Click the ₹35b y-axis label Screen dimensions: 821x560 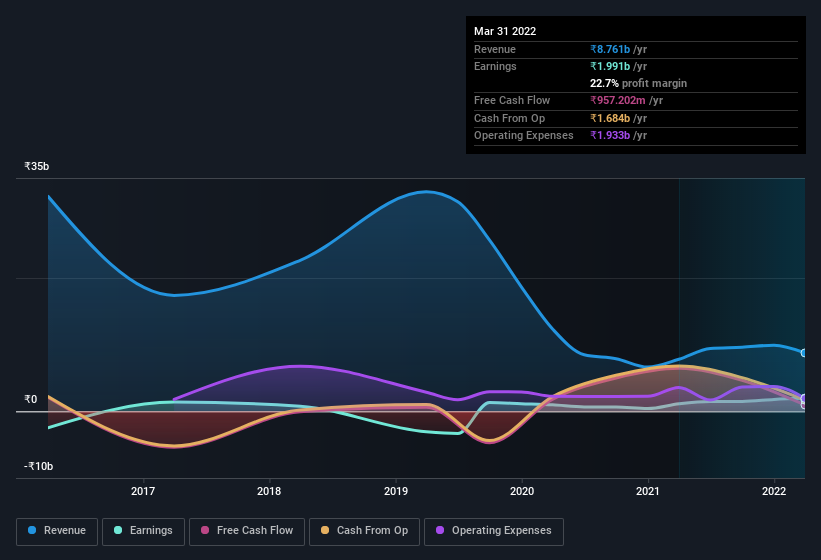click(37, 166)
